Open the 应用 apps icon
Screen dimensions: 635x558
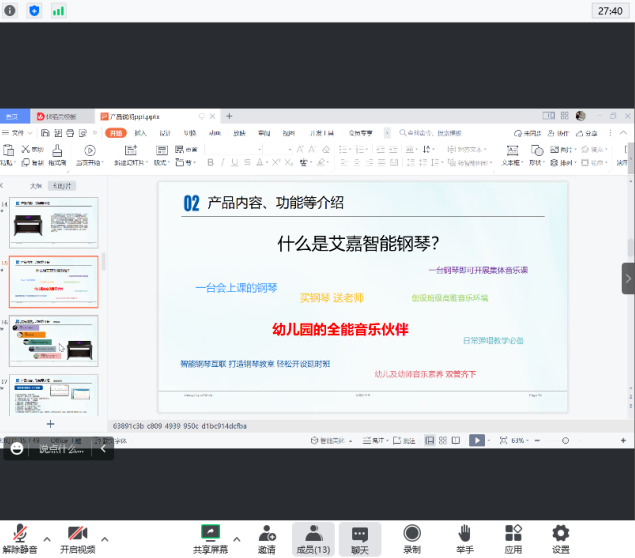[x=513, y=538]
